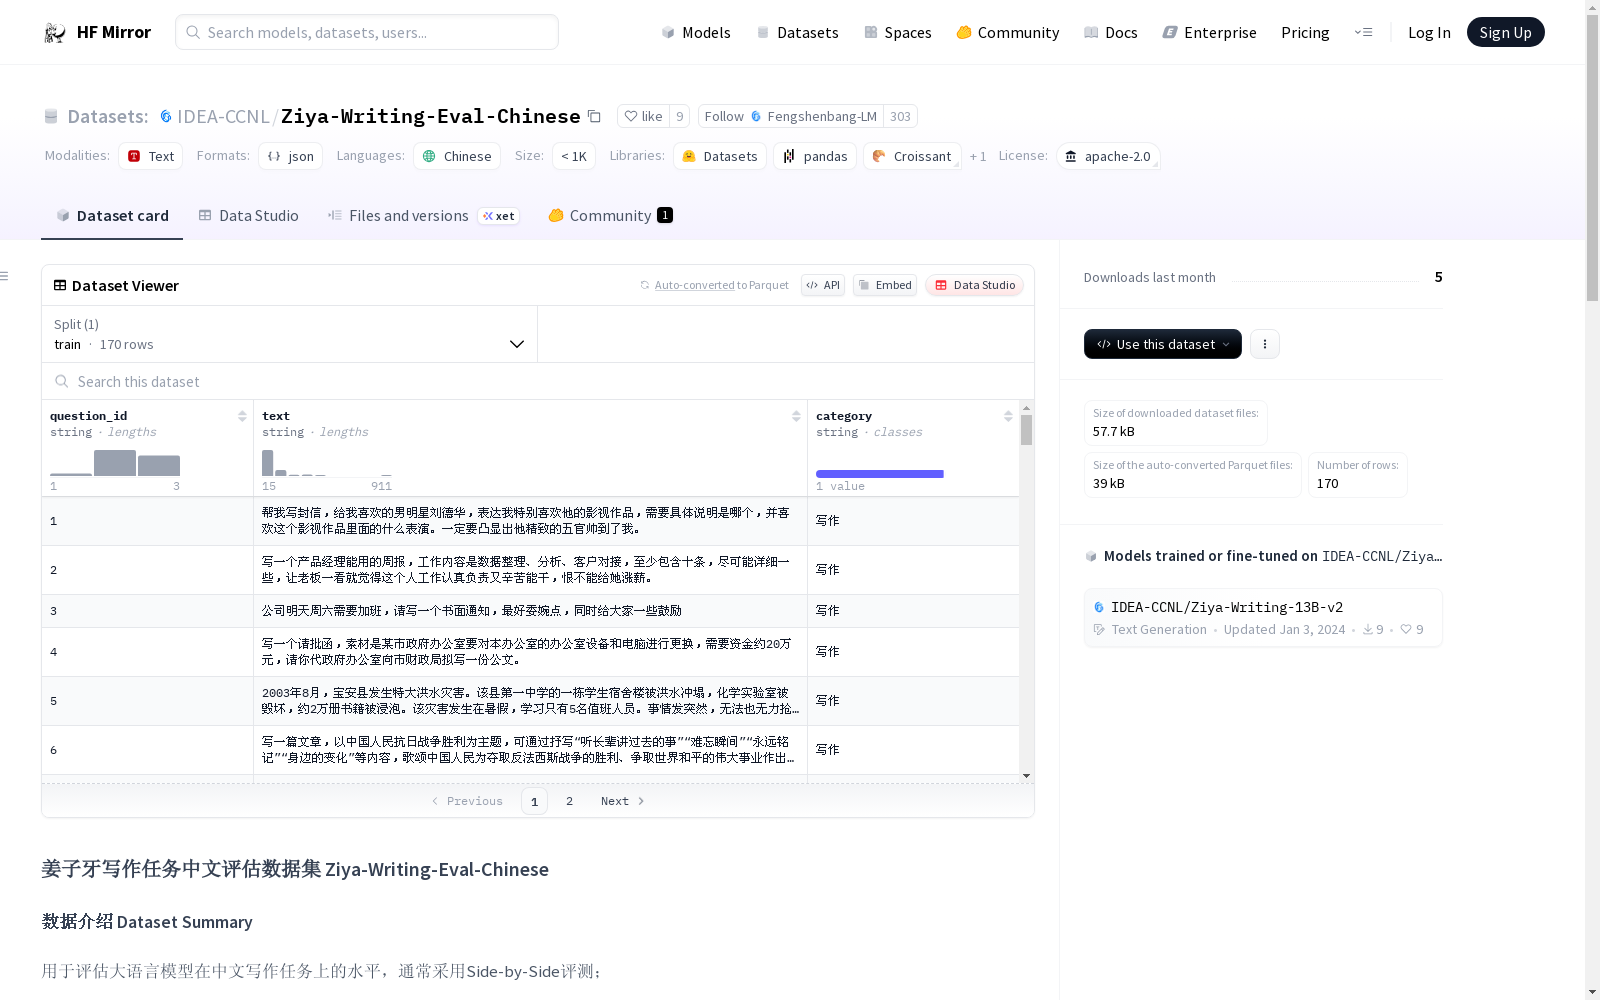Switch to the Data Studio tab
Screen dimensions: 1600x1000
pyautogui.click(x=249, y=216)
